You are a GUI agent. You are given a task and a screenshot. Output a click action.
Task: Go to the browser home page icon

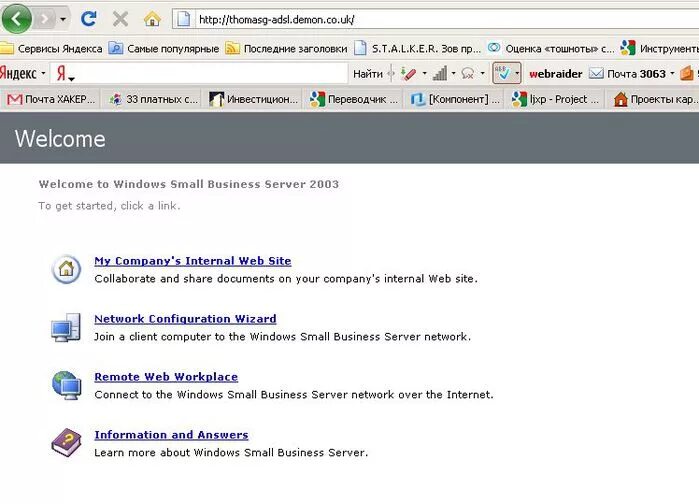coord(152,19)
